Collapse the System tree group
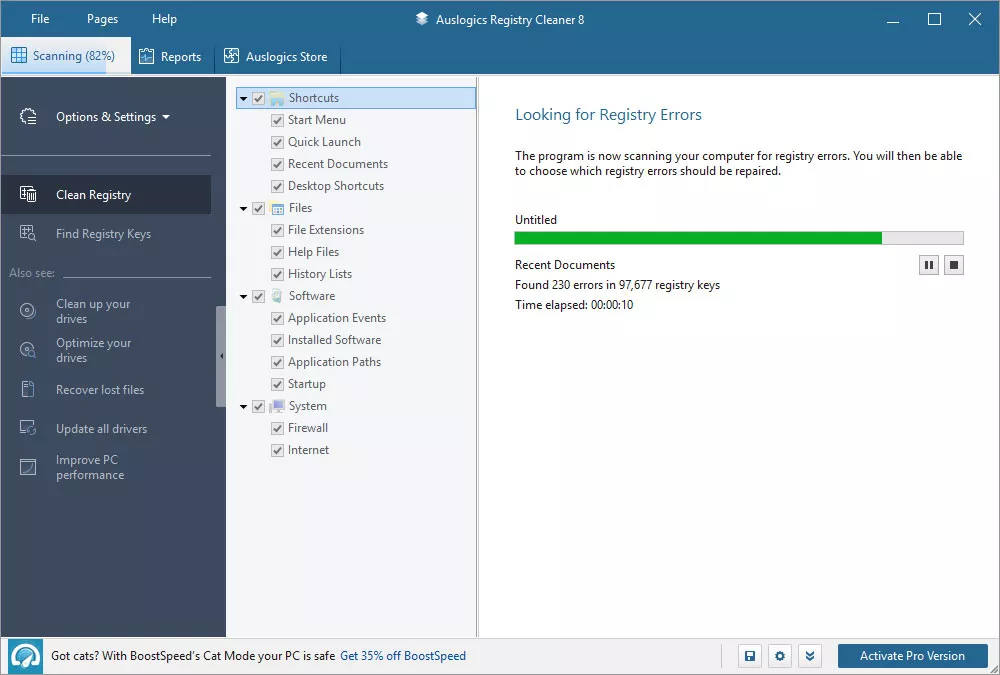This screenshot has height=675, width=1000. point(244,407)
